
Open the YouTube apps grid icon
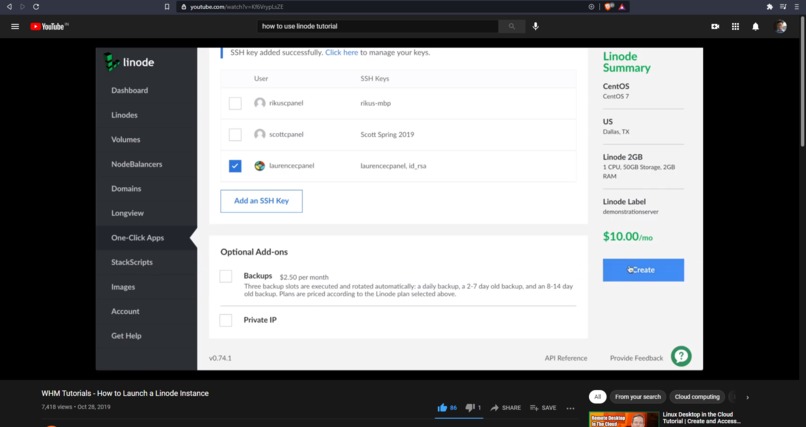[x=735, y=26]
